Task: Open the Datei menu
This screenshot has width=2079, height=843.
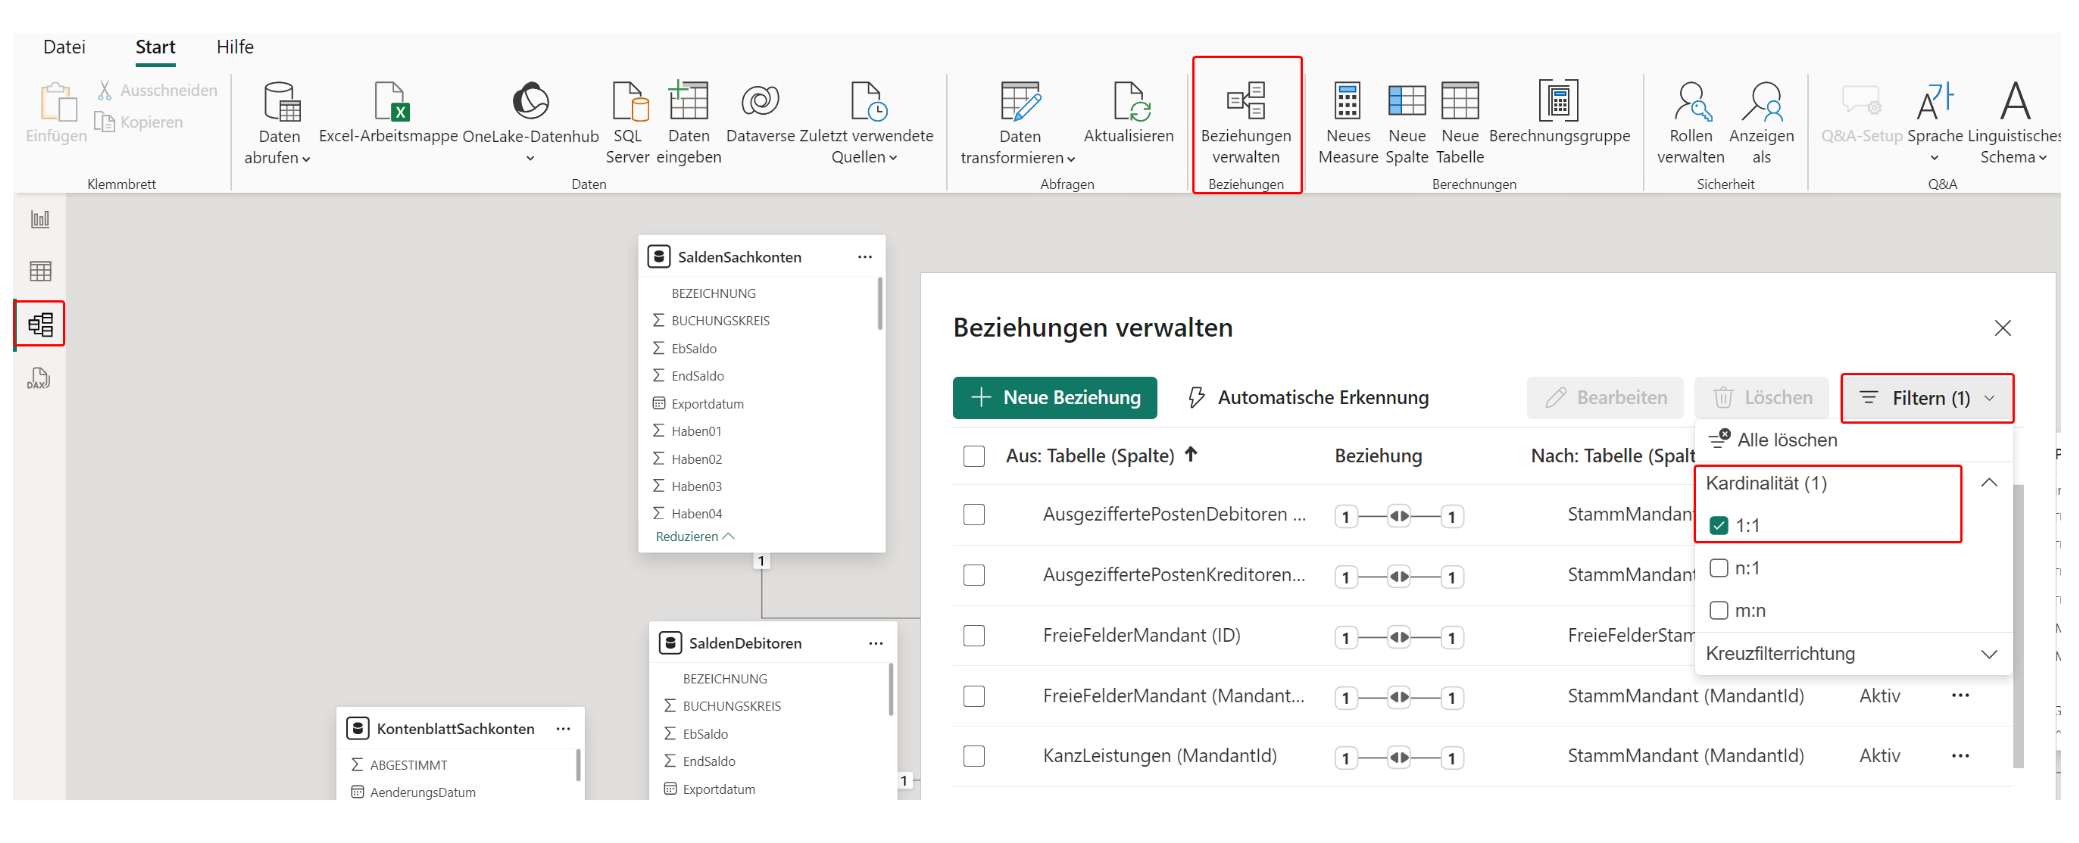Action: 64,47
